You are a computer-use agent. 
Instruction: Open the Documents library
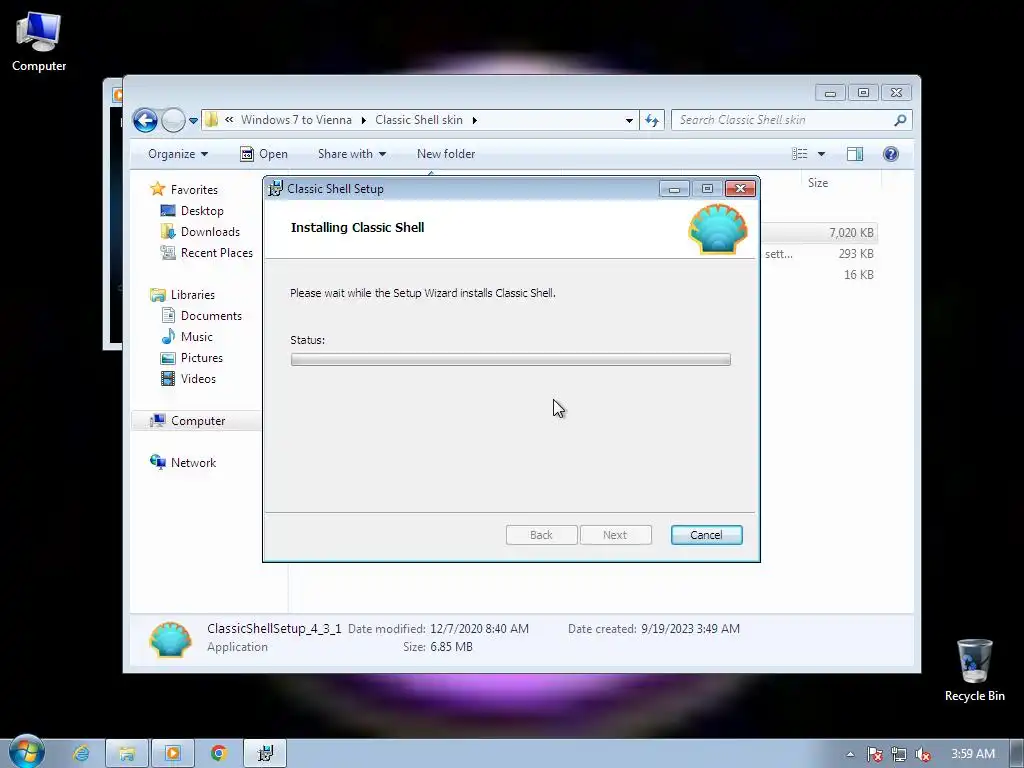pos(211,315)
